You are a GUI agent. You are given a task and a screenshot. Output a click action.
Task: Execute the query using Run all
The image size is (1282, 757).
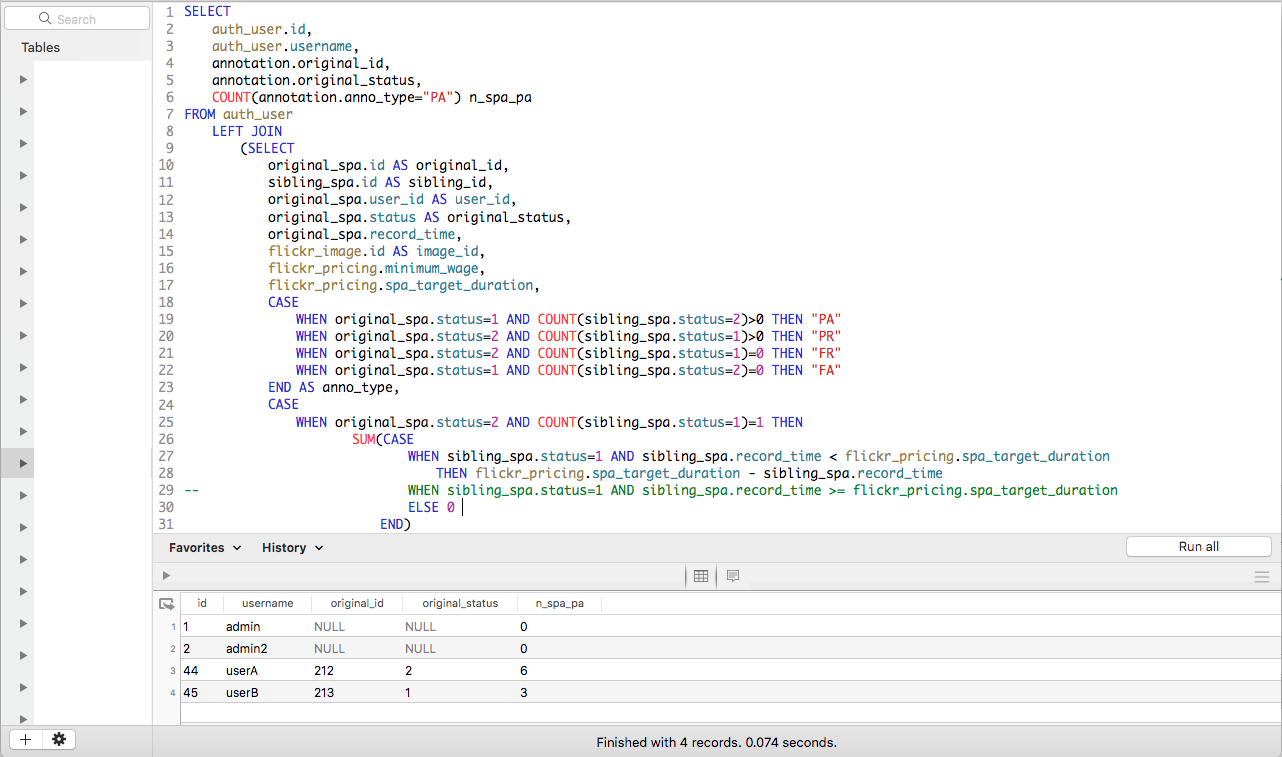1198,546
